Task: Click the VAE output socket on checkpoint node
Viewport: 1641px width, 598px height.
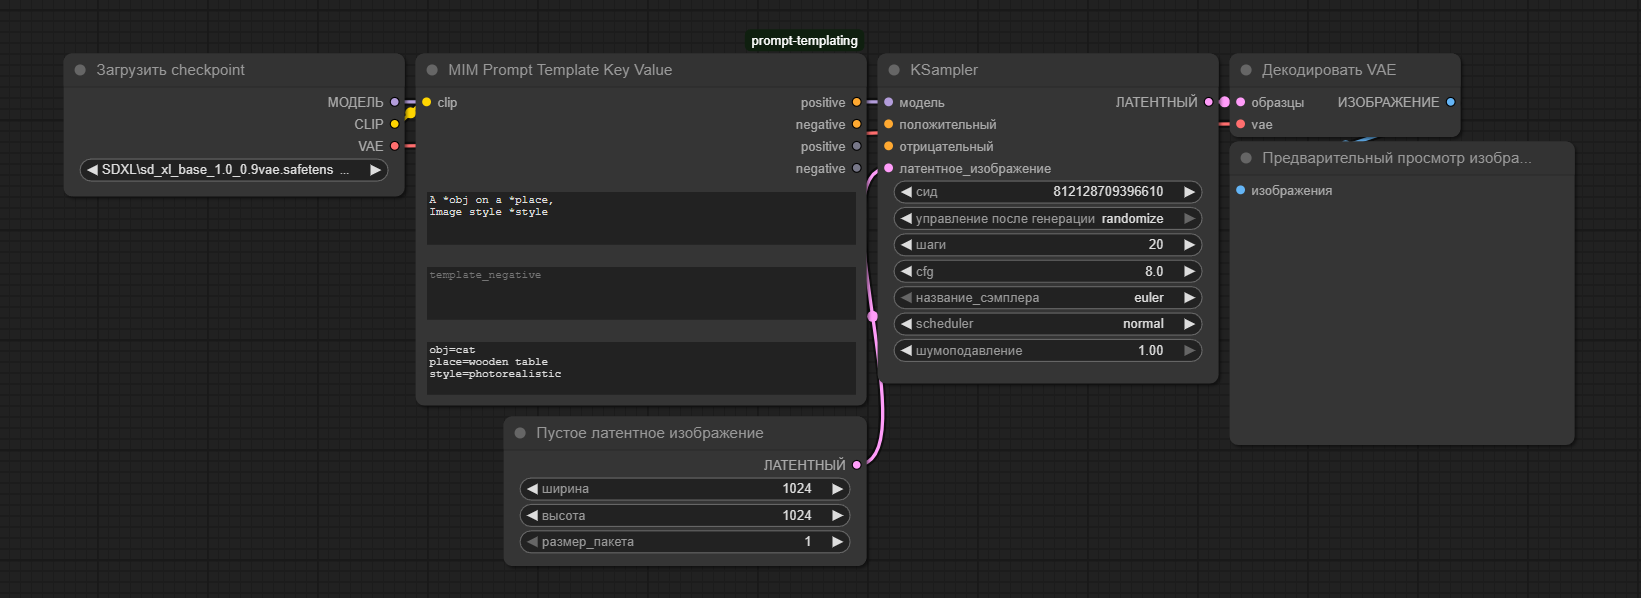Action: coord(395,146)
